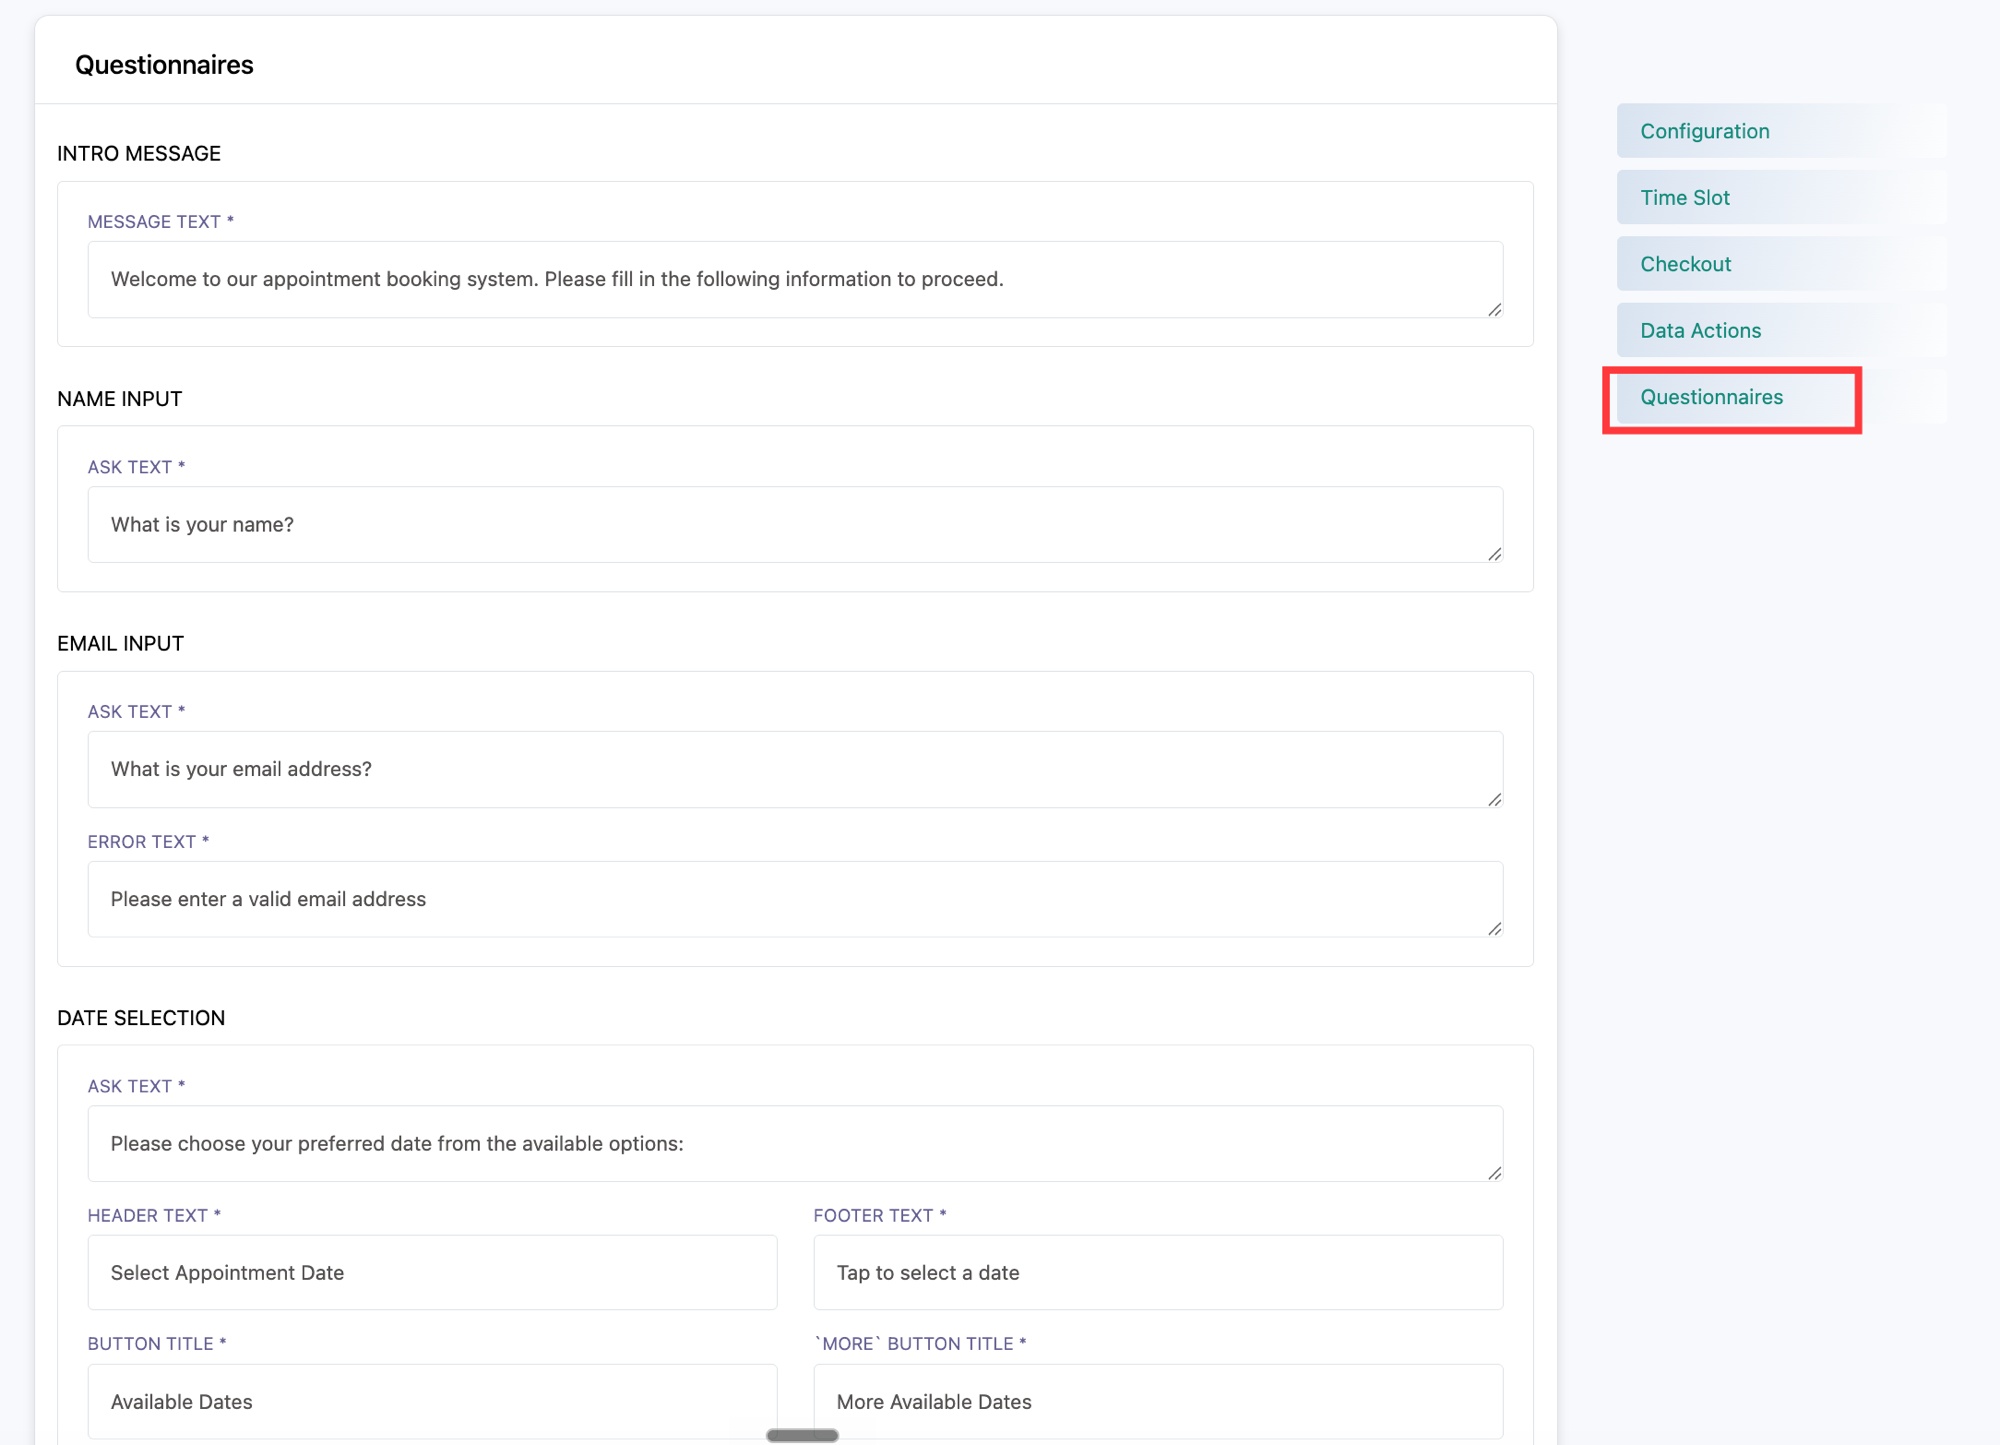The image size is (2000, 1445).
Task: Switch to the Time Slot tab
Action: (1781, 198)
